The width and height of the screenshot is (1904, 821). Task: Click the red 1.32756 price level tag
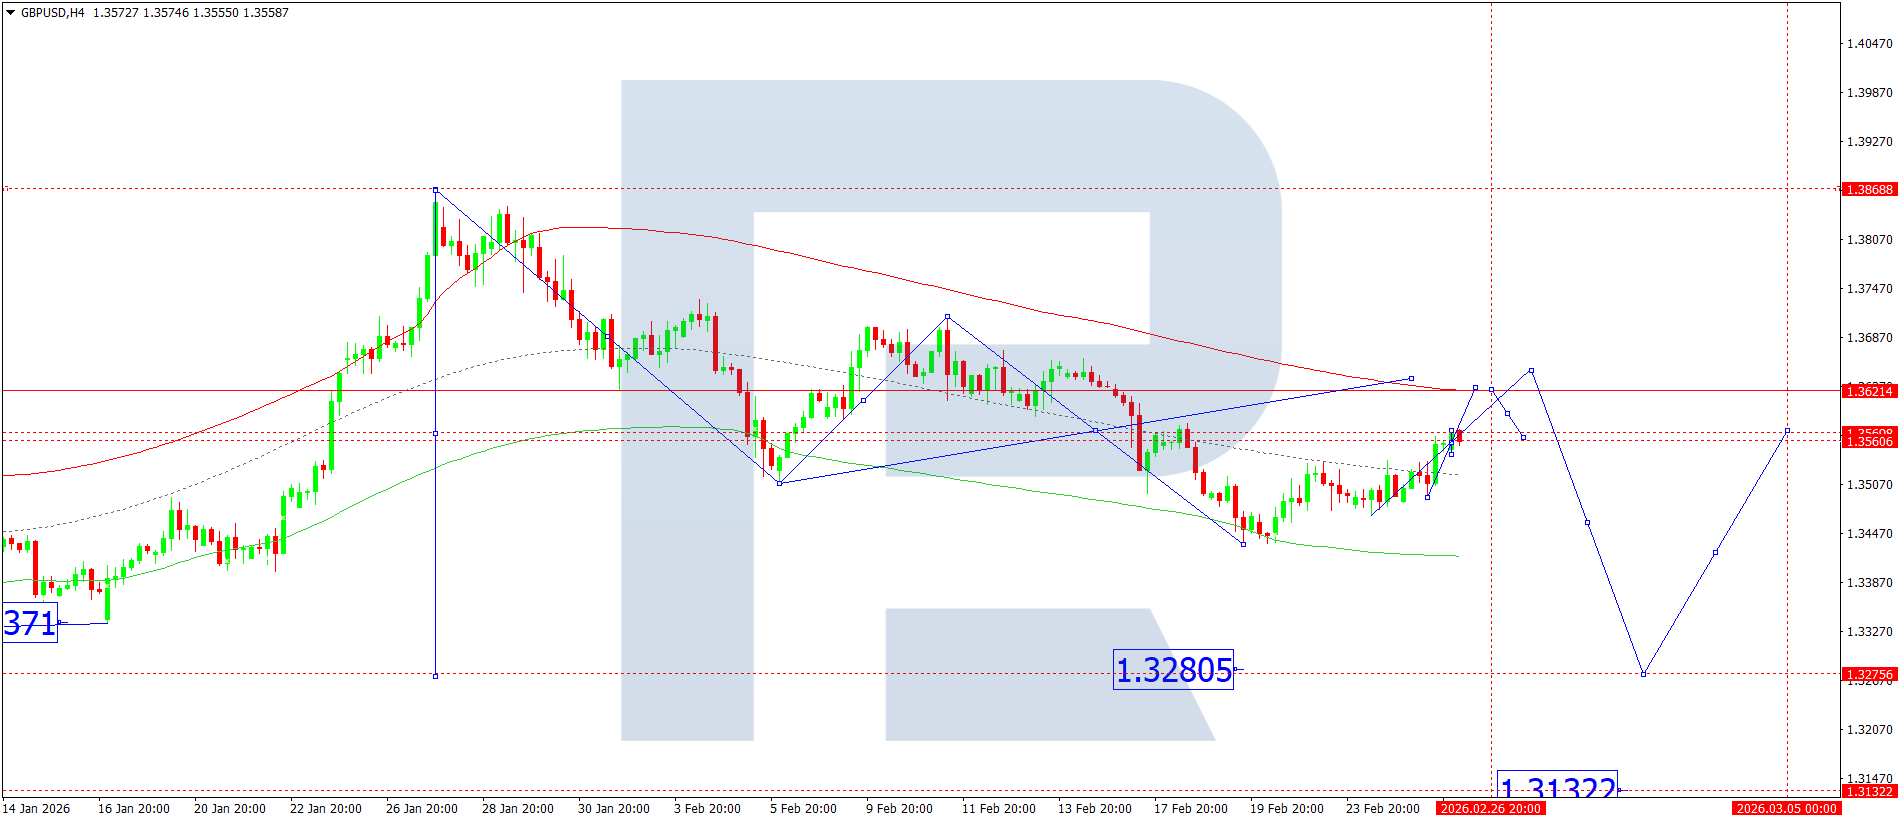[x=1868, y=674]
